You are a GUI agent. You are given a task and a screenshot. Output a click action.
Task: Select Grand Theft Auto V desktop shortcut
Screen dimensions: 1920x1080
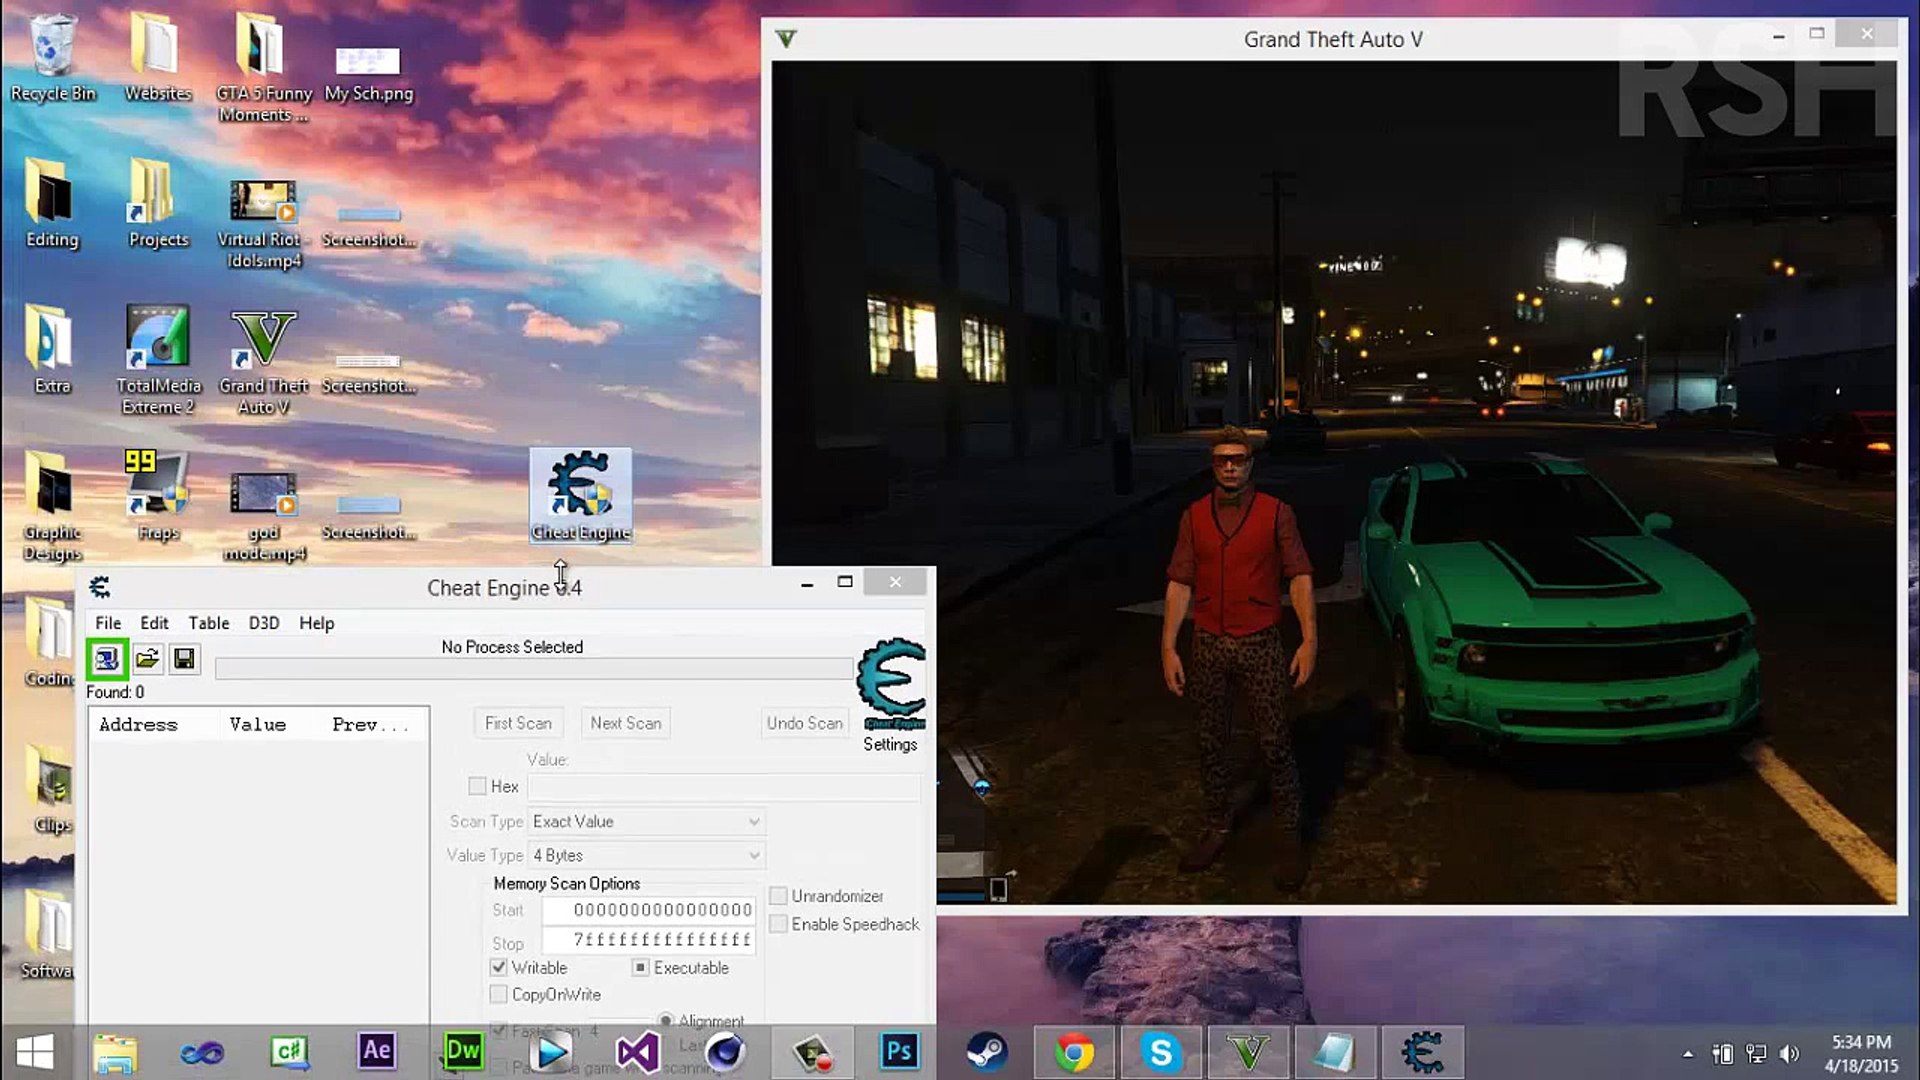(x=264, y=362)
